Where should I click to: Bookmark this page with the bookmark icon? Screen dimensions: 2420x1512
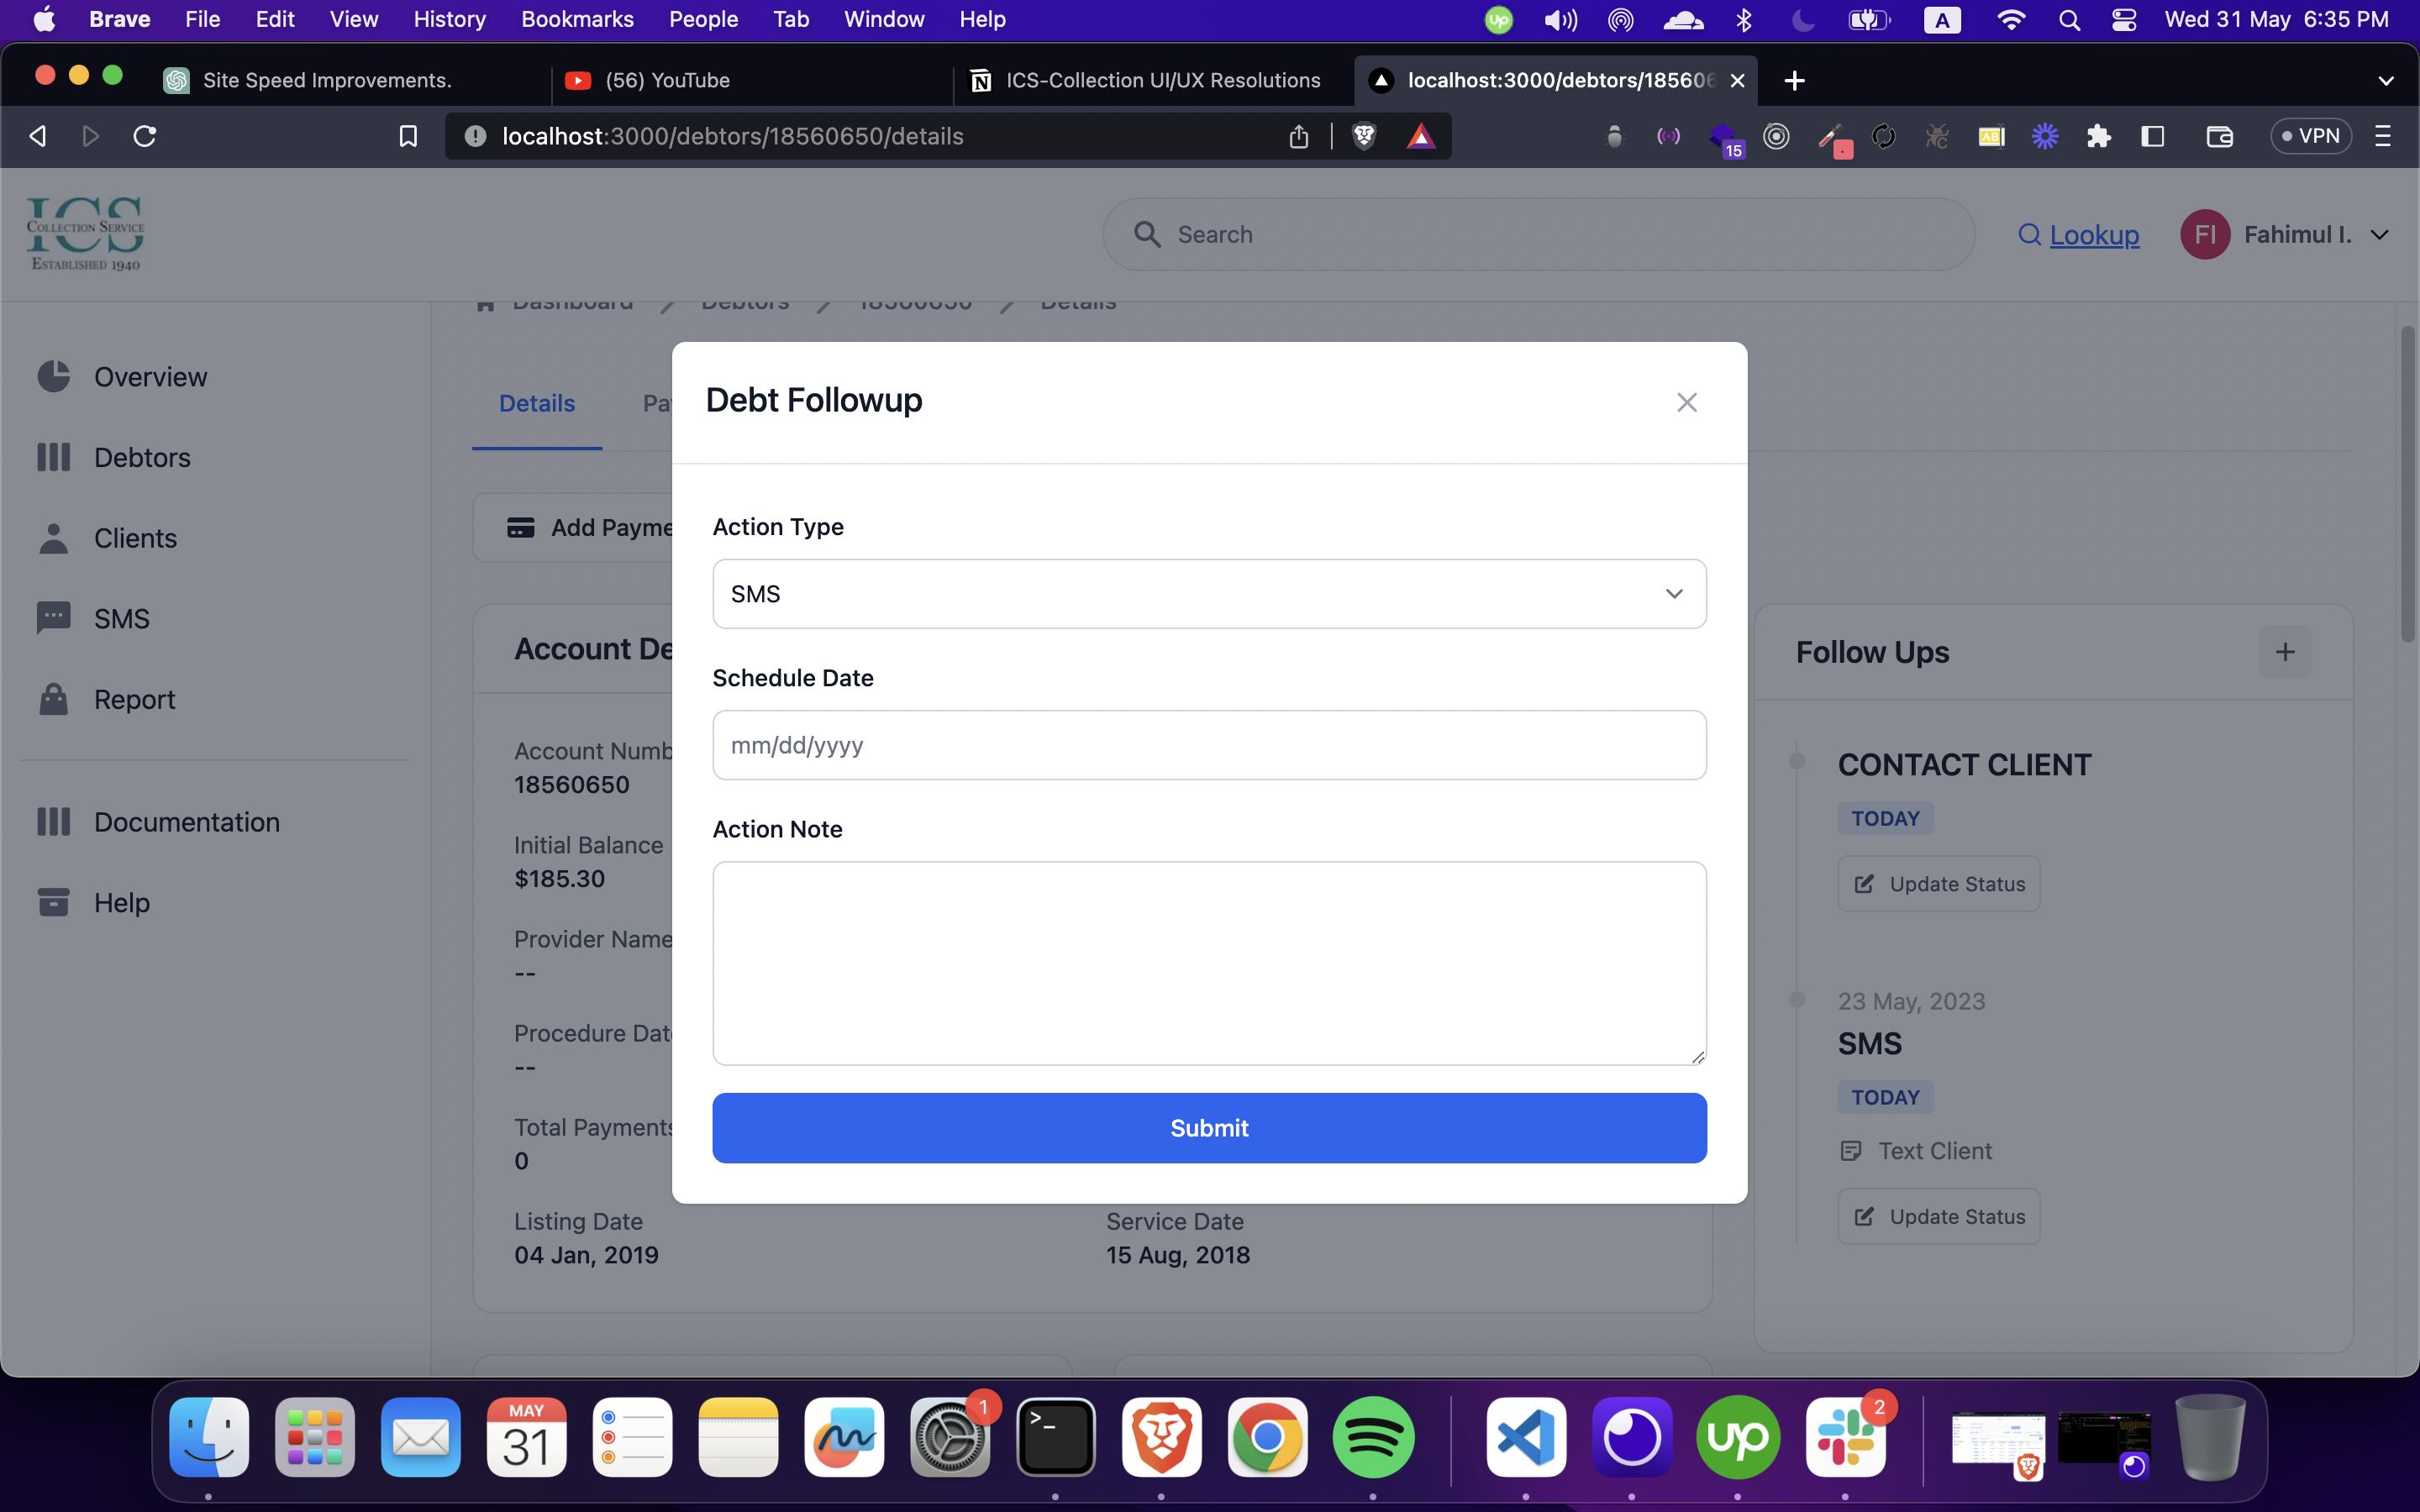pyautogui.click(x=408, y=136)
